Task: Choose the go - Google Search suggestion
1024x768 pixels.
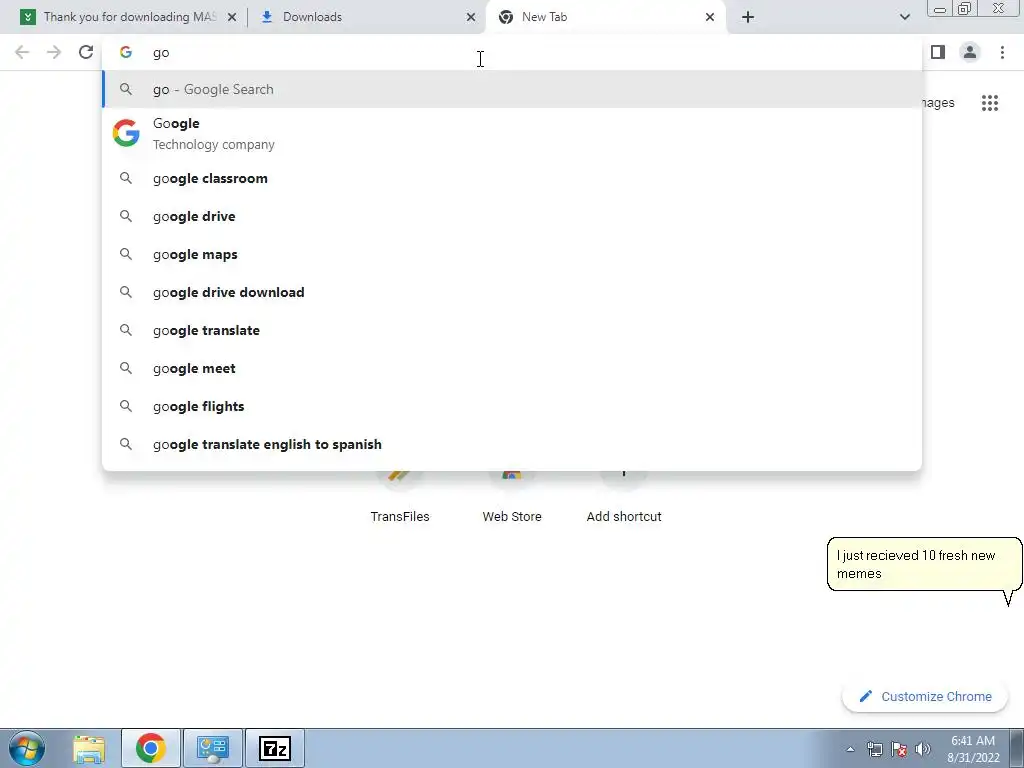Action: tap(512, 89)
